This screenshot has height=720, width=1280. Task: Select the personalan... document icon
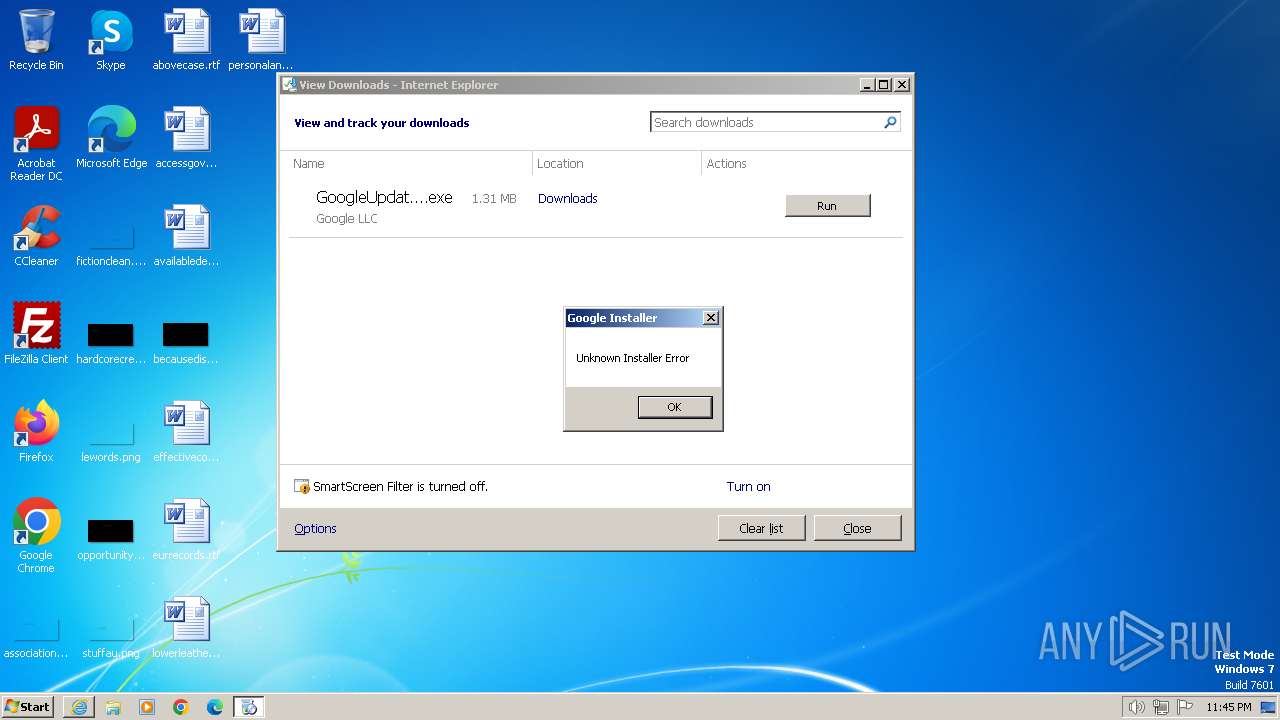pyautogui.click(x=261, y=40)
